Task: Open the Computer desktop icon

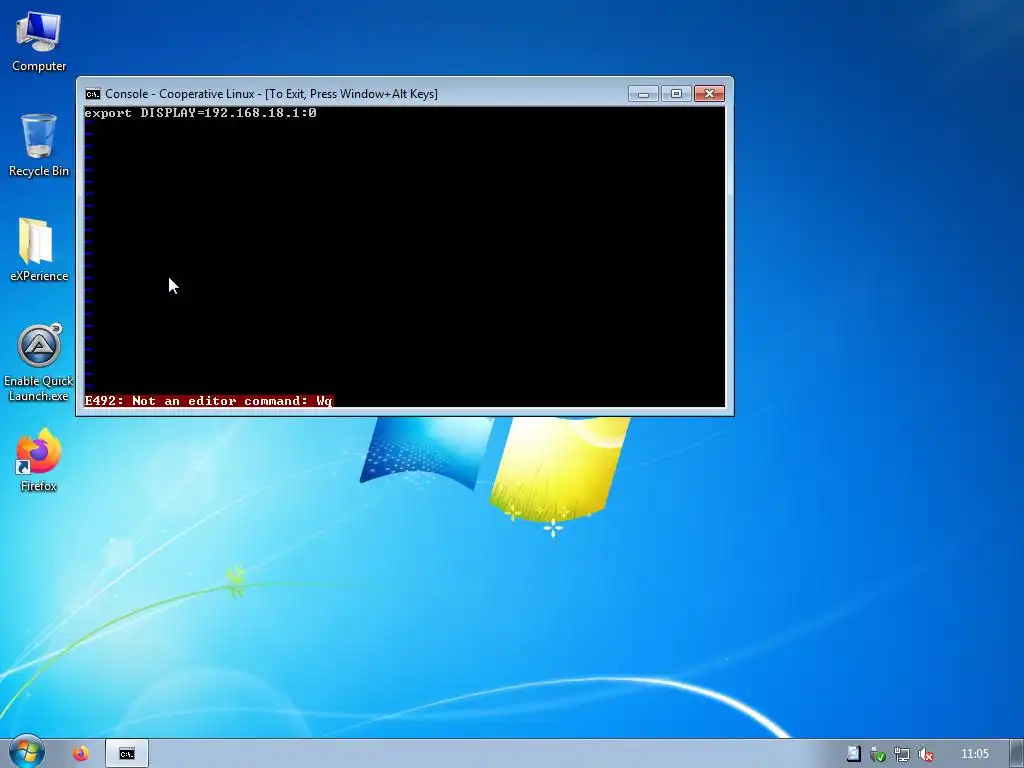Action: click(x=39, y=42)
